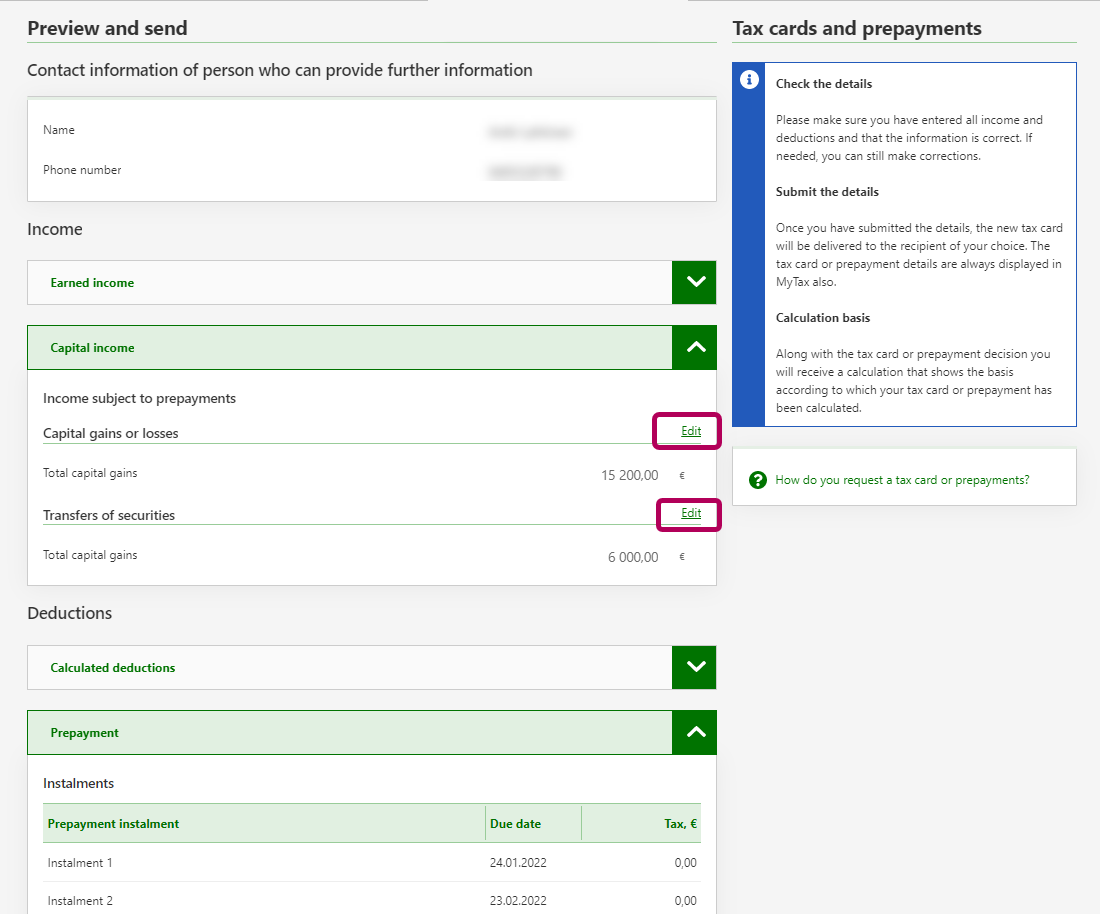
Task: Click the green question mark help icon
Action: coord(758,480)
